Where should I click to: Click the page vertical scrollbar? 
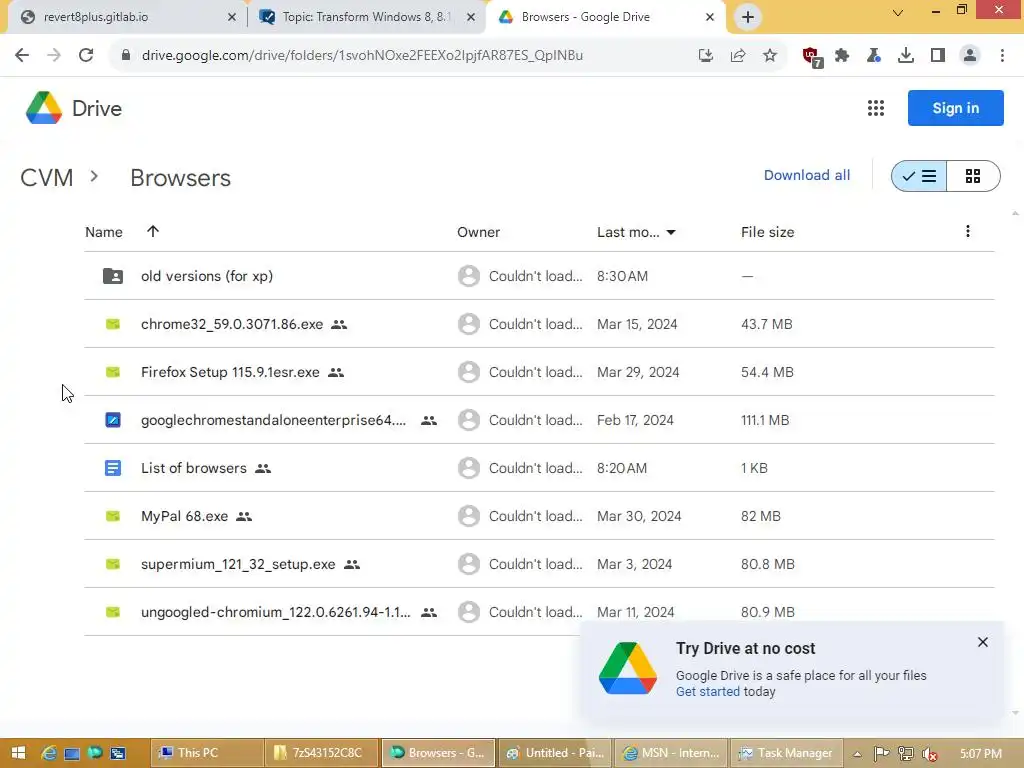[x=1015, y=462]
